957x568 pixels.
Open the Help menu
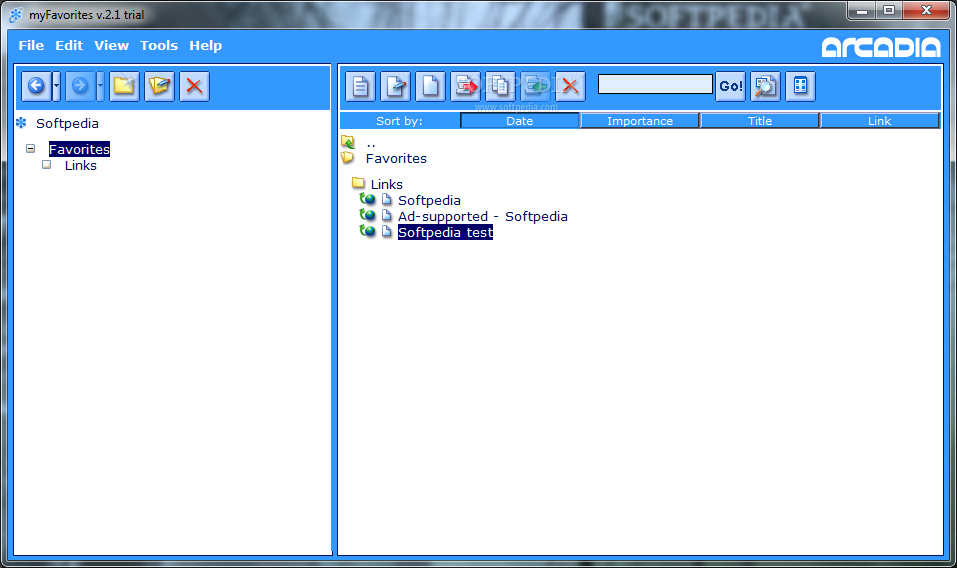(x=206, y=46)
